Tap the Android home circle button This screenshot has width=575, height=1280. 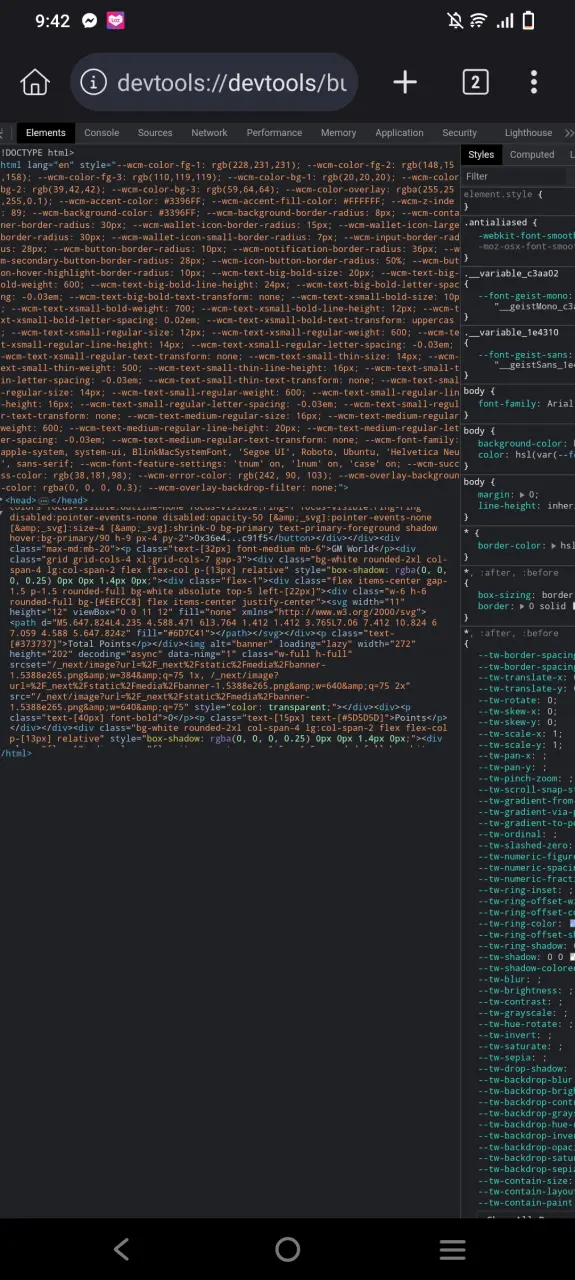pos(287,1249)
